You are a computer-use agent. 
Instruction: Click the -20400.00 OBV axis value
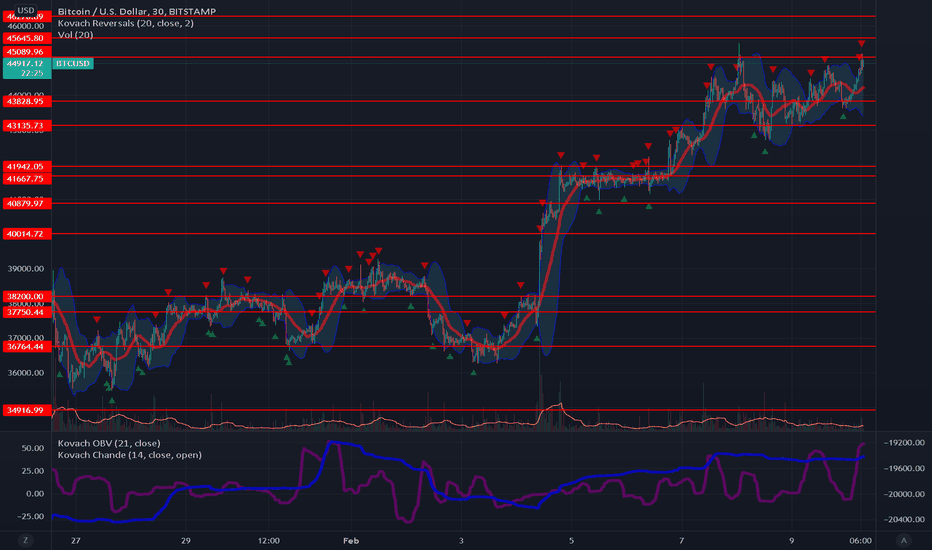tap(904, 519)
